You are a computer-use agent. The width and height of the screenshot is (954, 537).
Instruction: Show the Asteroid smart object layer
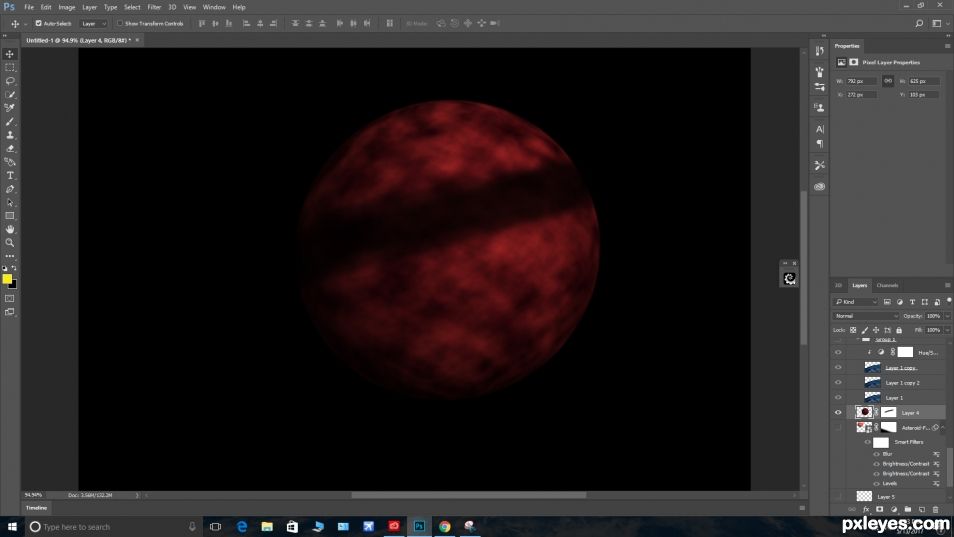click(x=838, y=428)
